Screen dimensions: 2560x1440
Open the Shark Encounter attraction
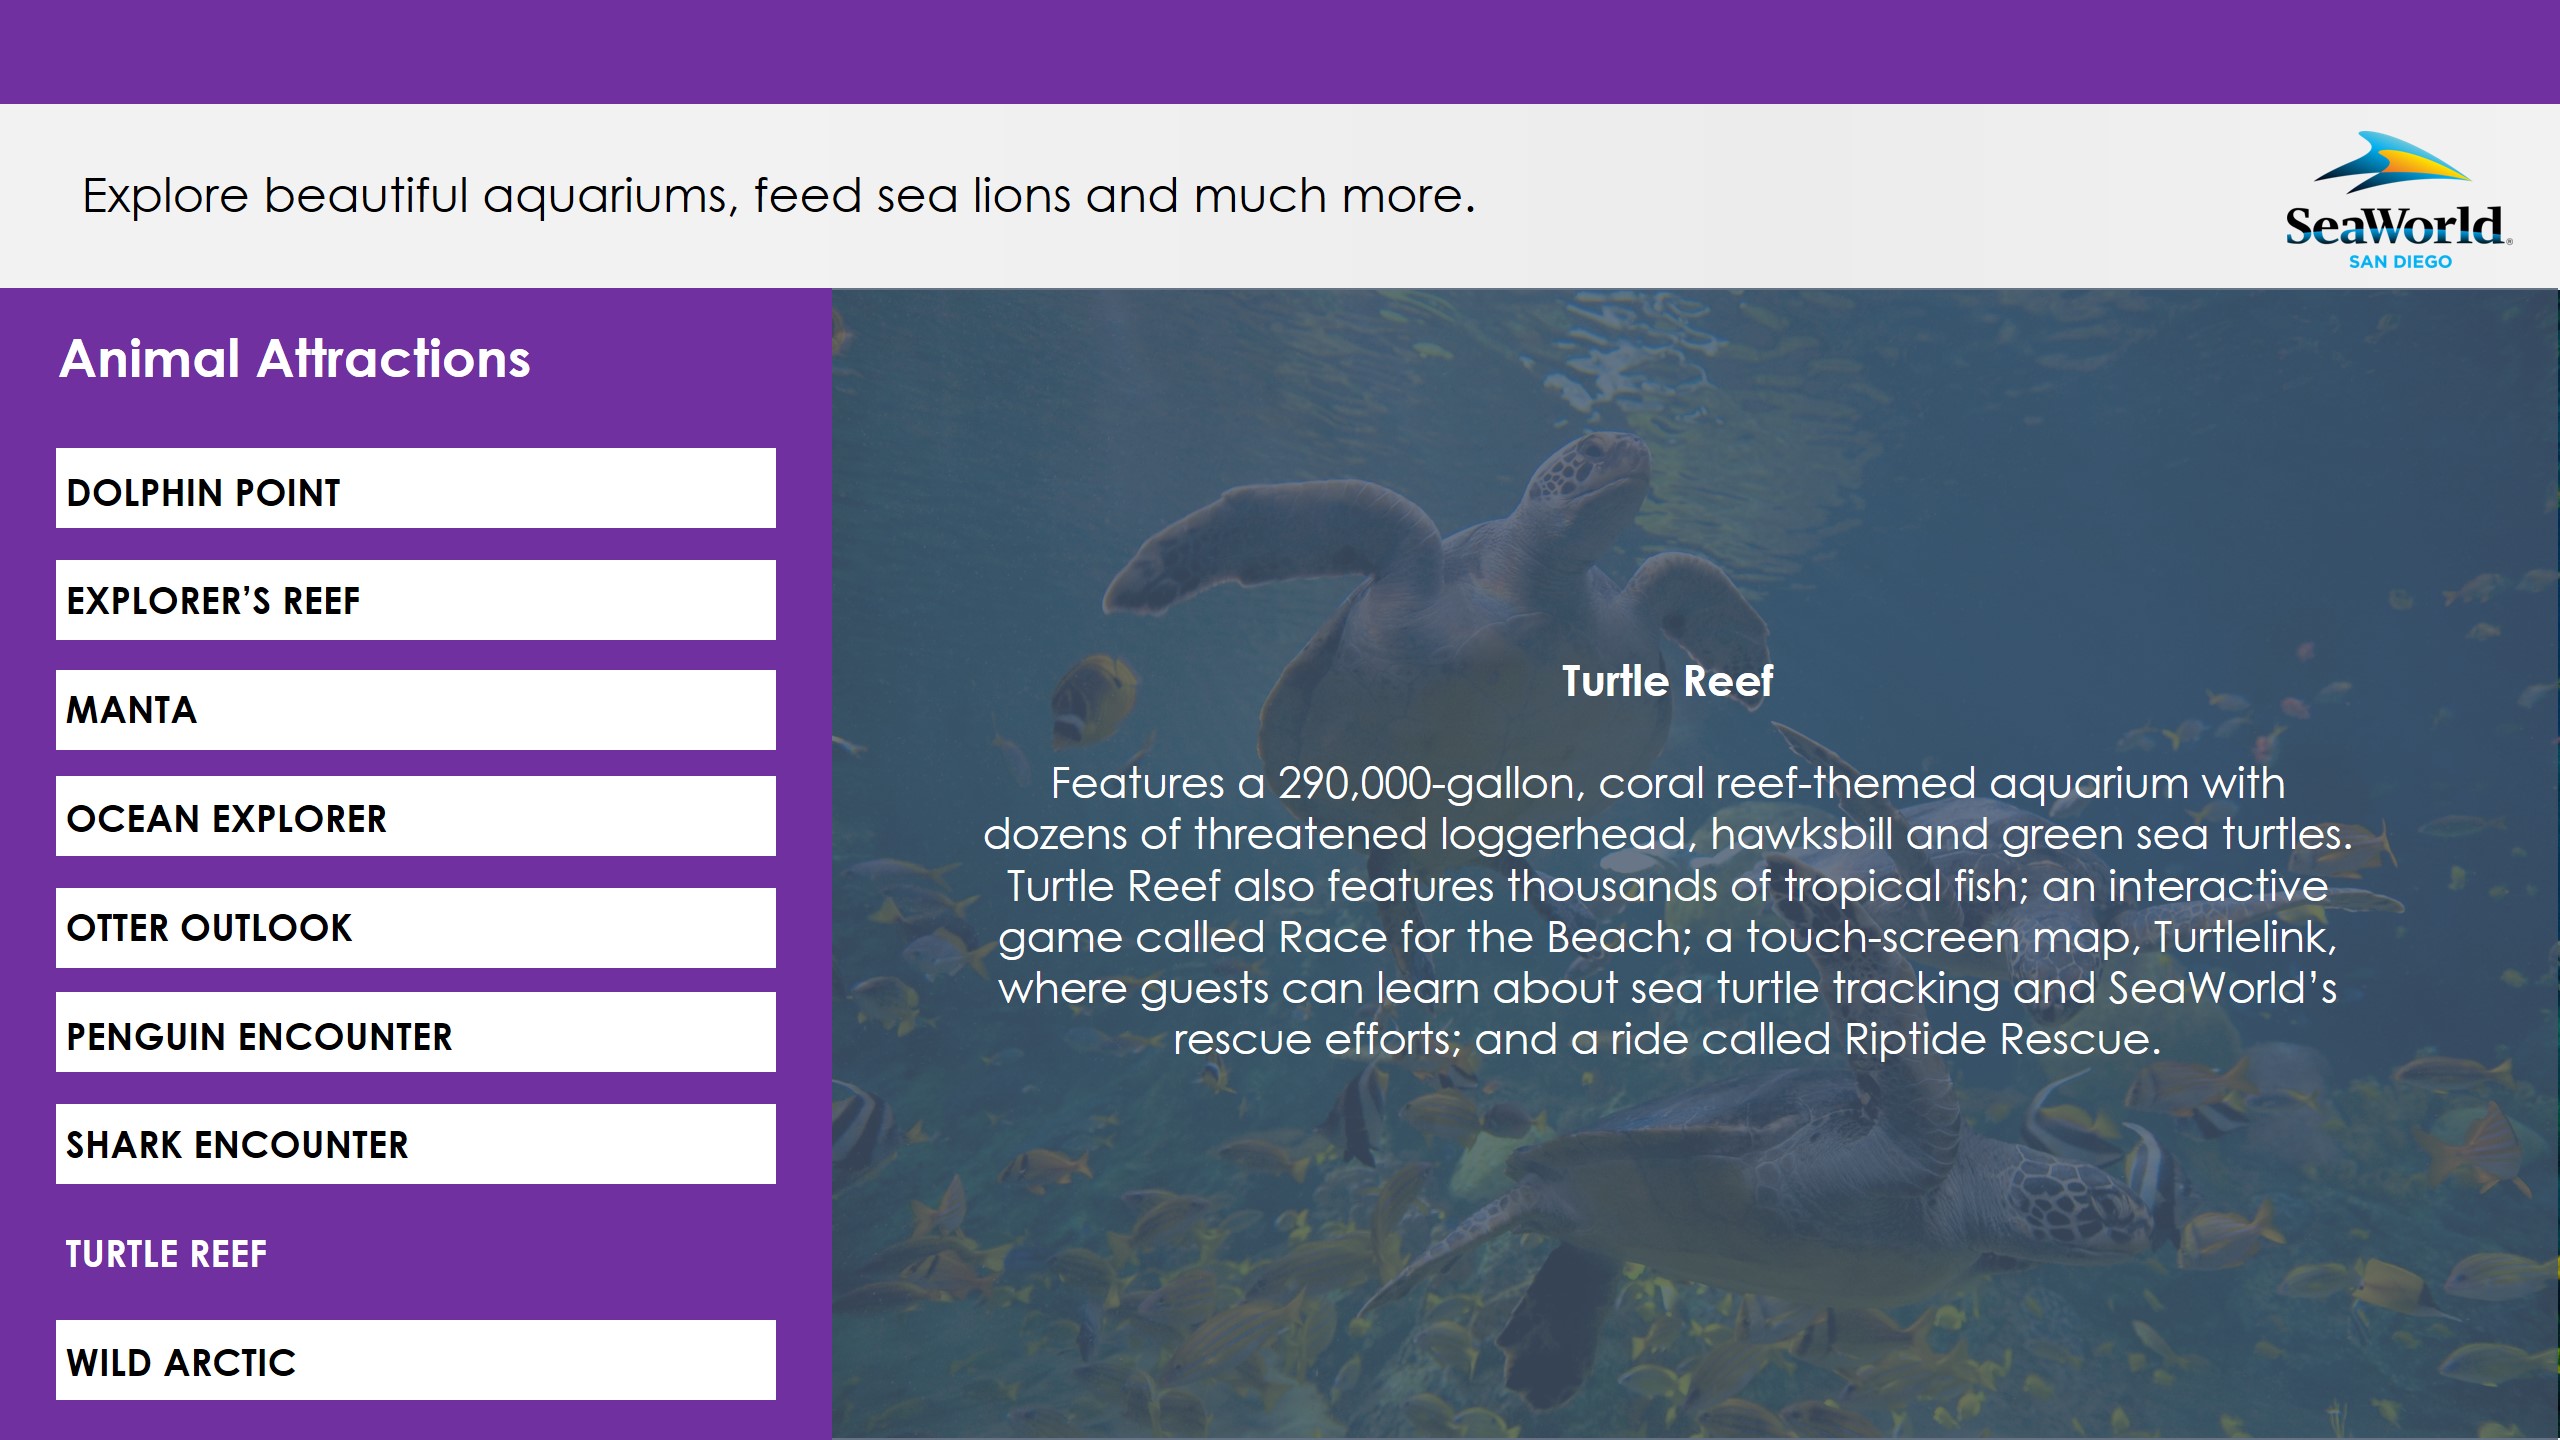416,1144
